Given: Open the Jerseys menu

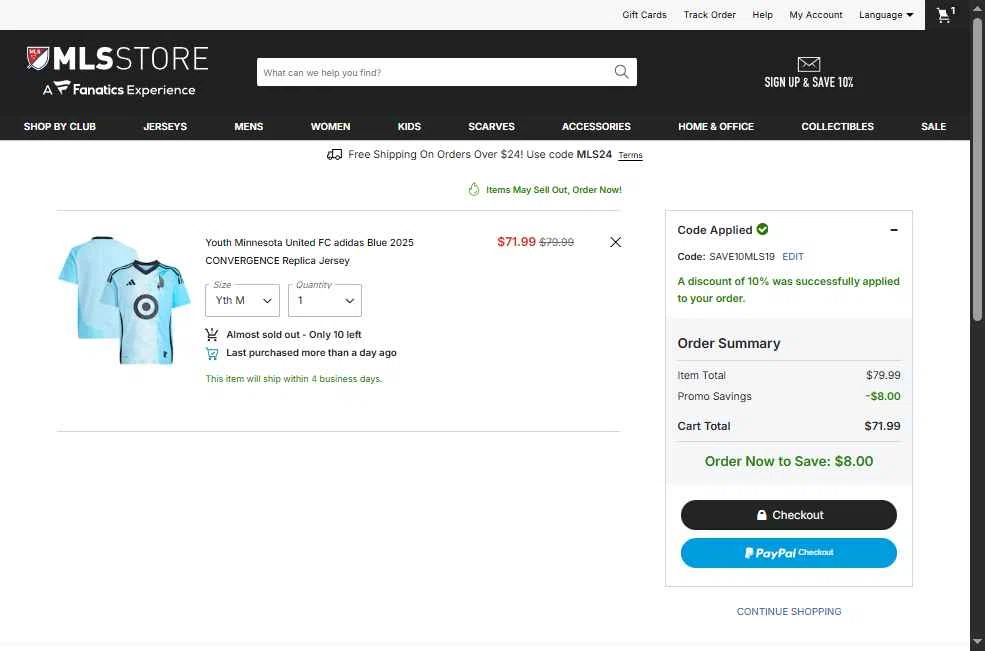Looking at the screenshot, I should pyautogui.click(x=165, y=126).
